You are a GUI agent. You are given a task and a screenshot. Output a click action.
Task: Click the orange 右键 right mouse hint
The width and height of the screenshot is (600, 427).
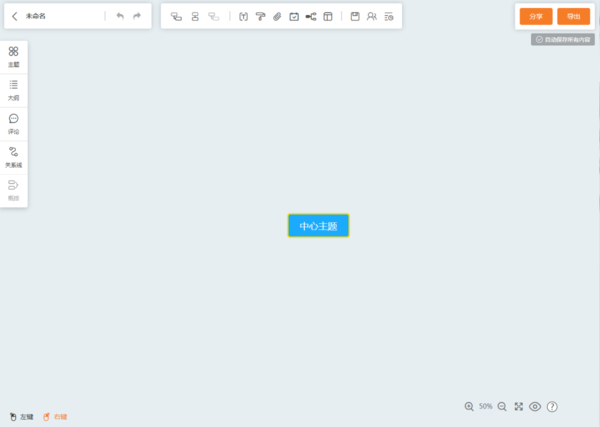tap(55, 417)
